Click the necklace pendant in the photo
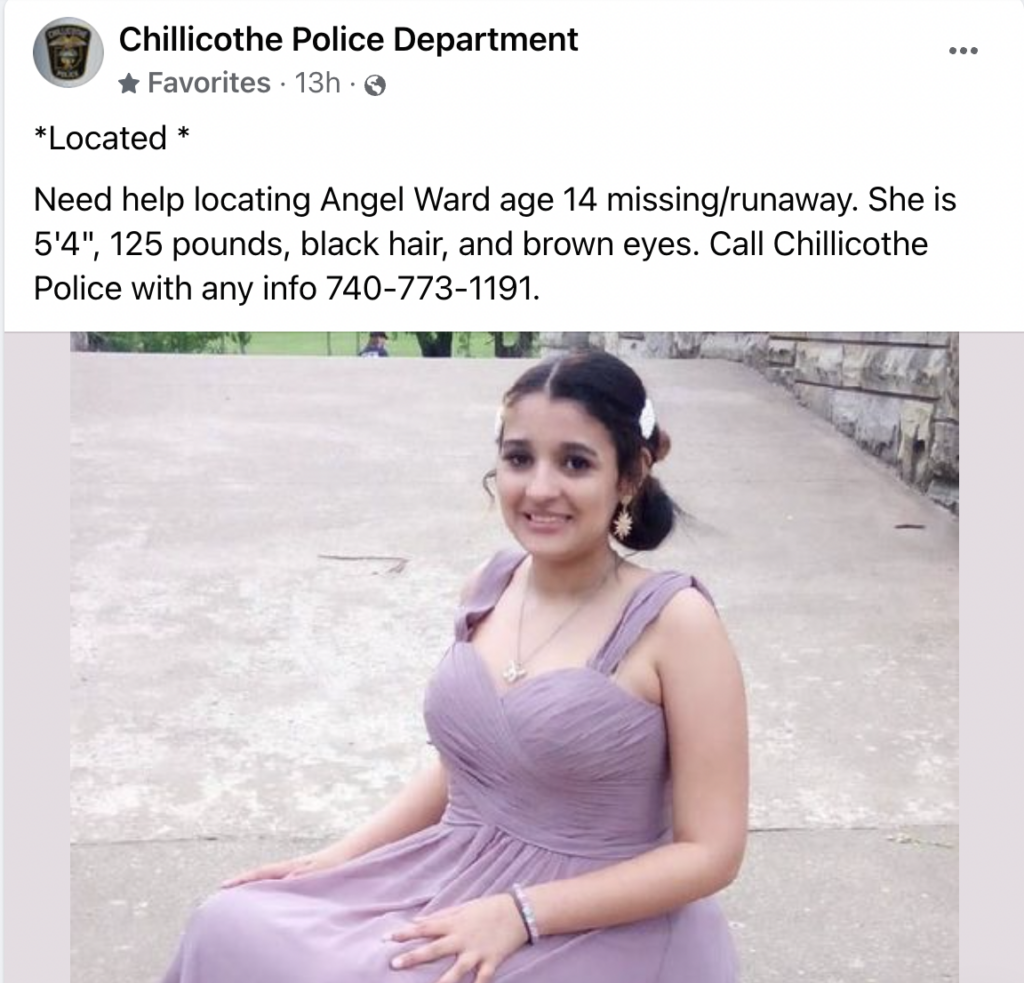The width and height of the screenshot is (1024, 983). [x=513, y=671]
